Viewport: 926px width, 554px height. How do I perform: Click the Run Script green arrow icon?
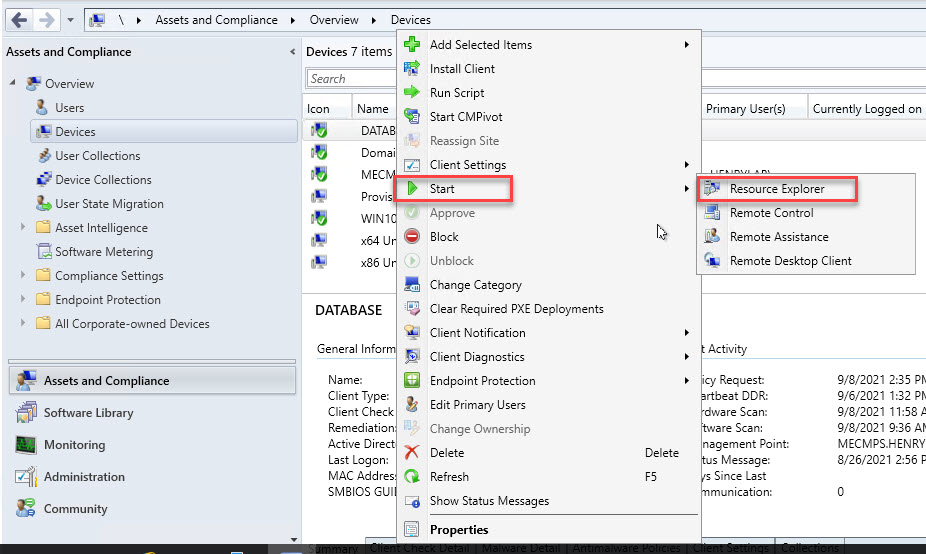(x=412, y=93)
